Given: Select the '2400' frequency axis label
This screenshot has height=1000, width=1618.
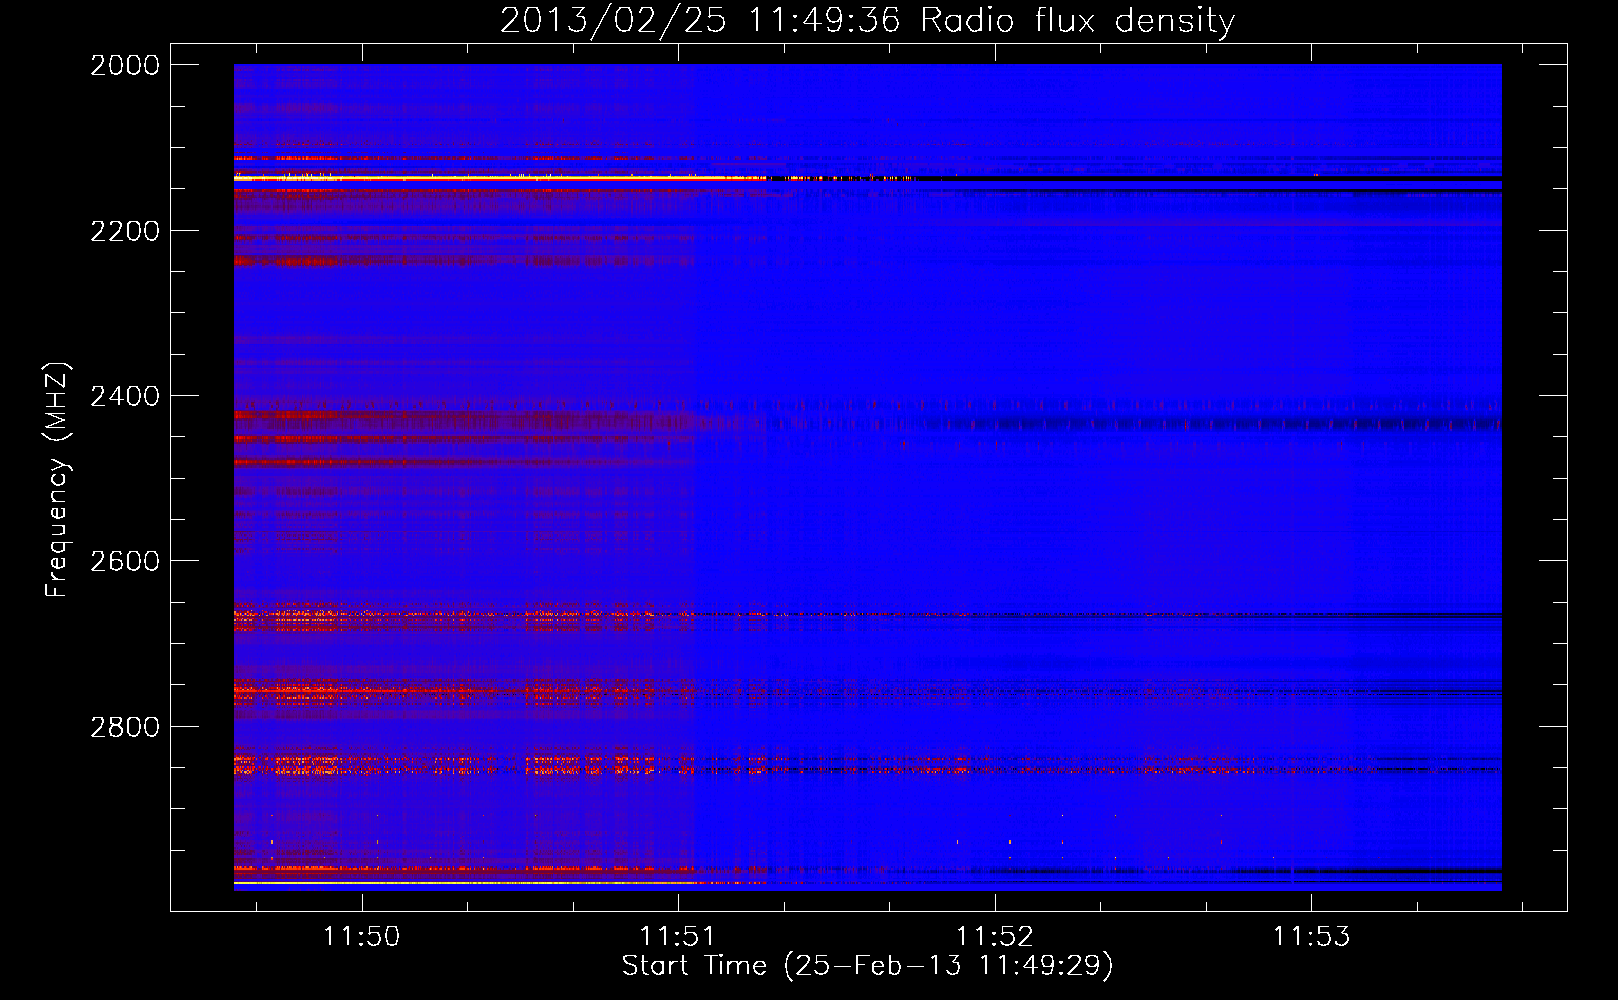Looking at the screenshot, I should pos(125,396).
